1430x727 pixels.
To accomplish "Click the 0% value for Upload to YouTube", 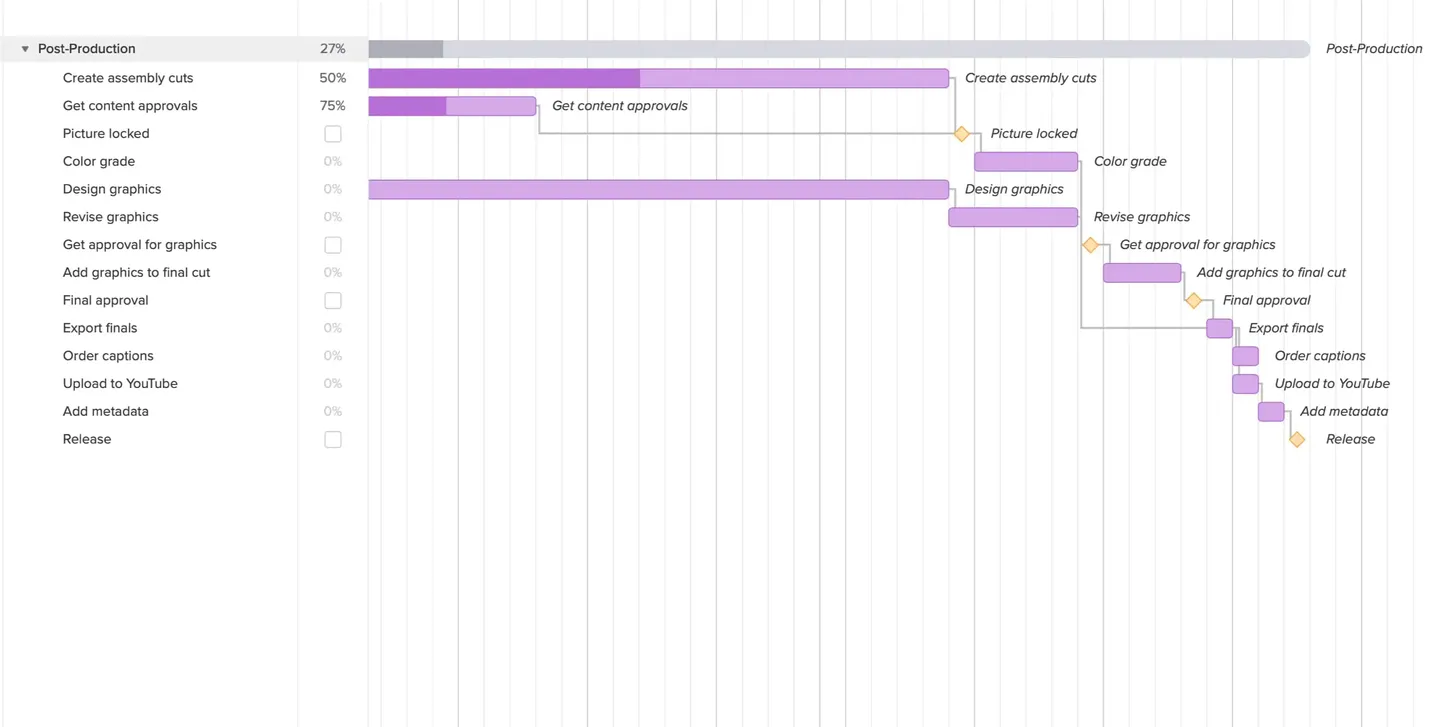I will (x=333, y=384).
